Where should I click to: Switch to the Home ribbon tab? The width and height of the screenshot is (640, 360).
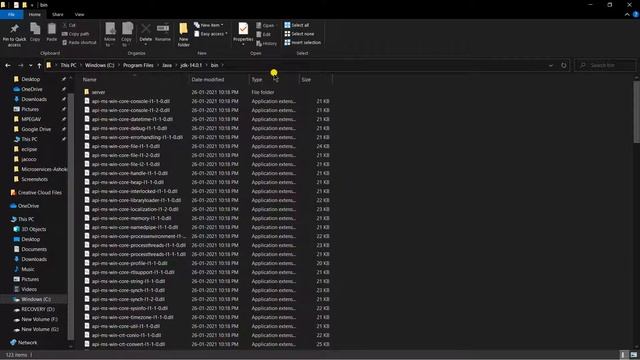[x=35, y=14]
